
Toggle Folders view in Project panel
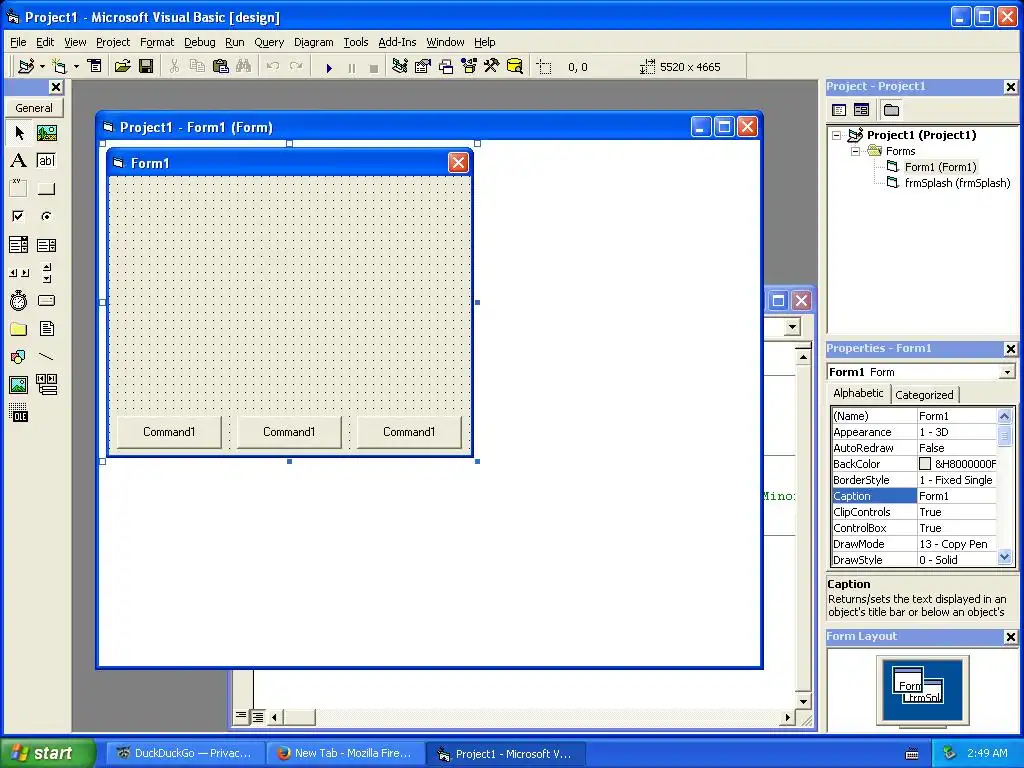click(x=891, y=110)
